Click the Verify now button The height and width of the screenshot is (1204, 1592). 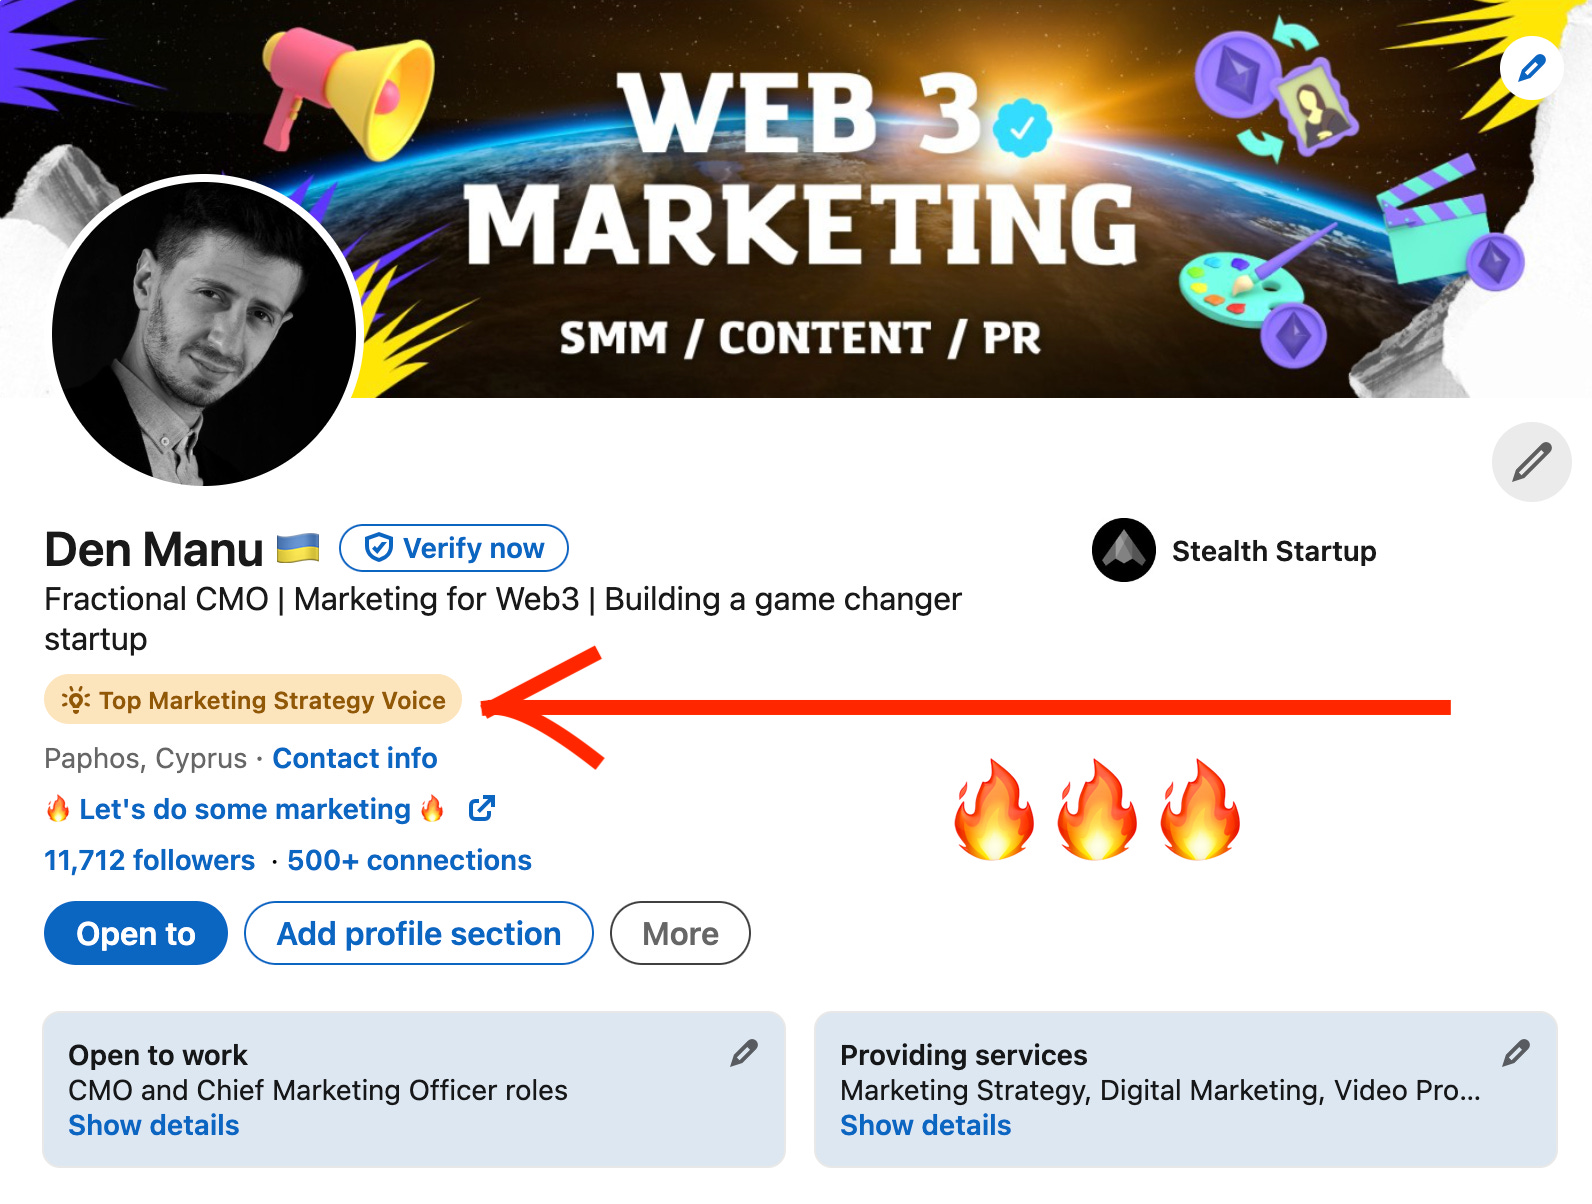454,548
